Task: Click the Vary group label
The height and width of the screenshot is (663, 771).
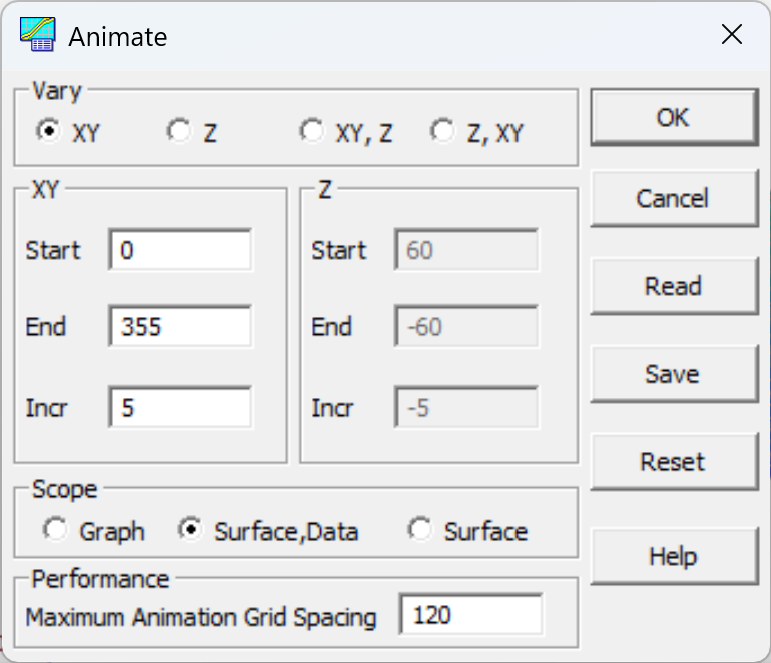Action: tap(57, 91)
